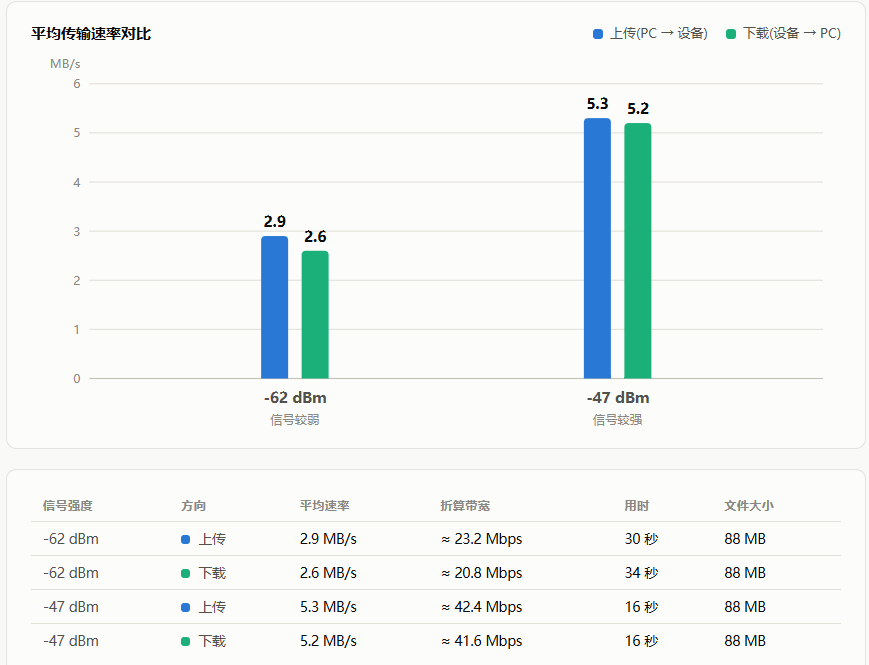Sort table by 平均速率 column header
The image size is (869, 665).
pyautogui.click(x=325, y=505)
